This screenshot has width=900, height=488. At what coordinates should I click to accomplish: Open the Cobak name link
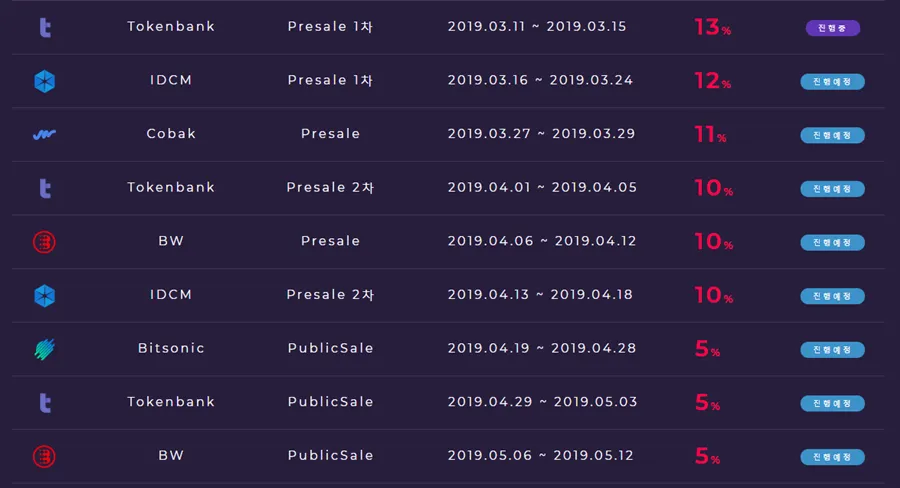171,134
